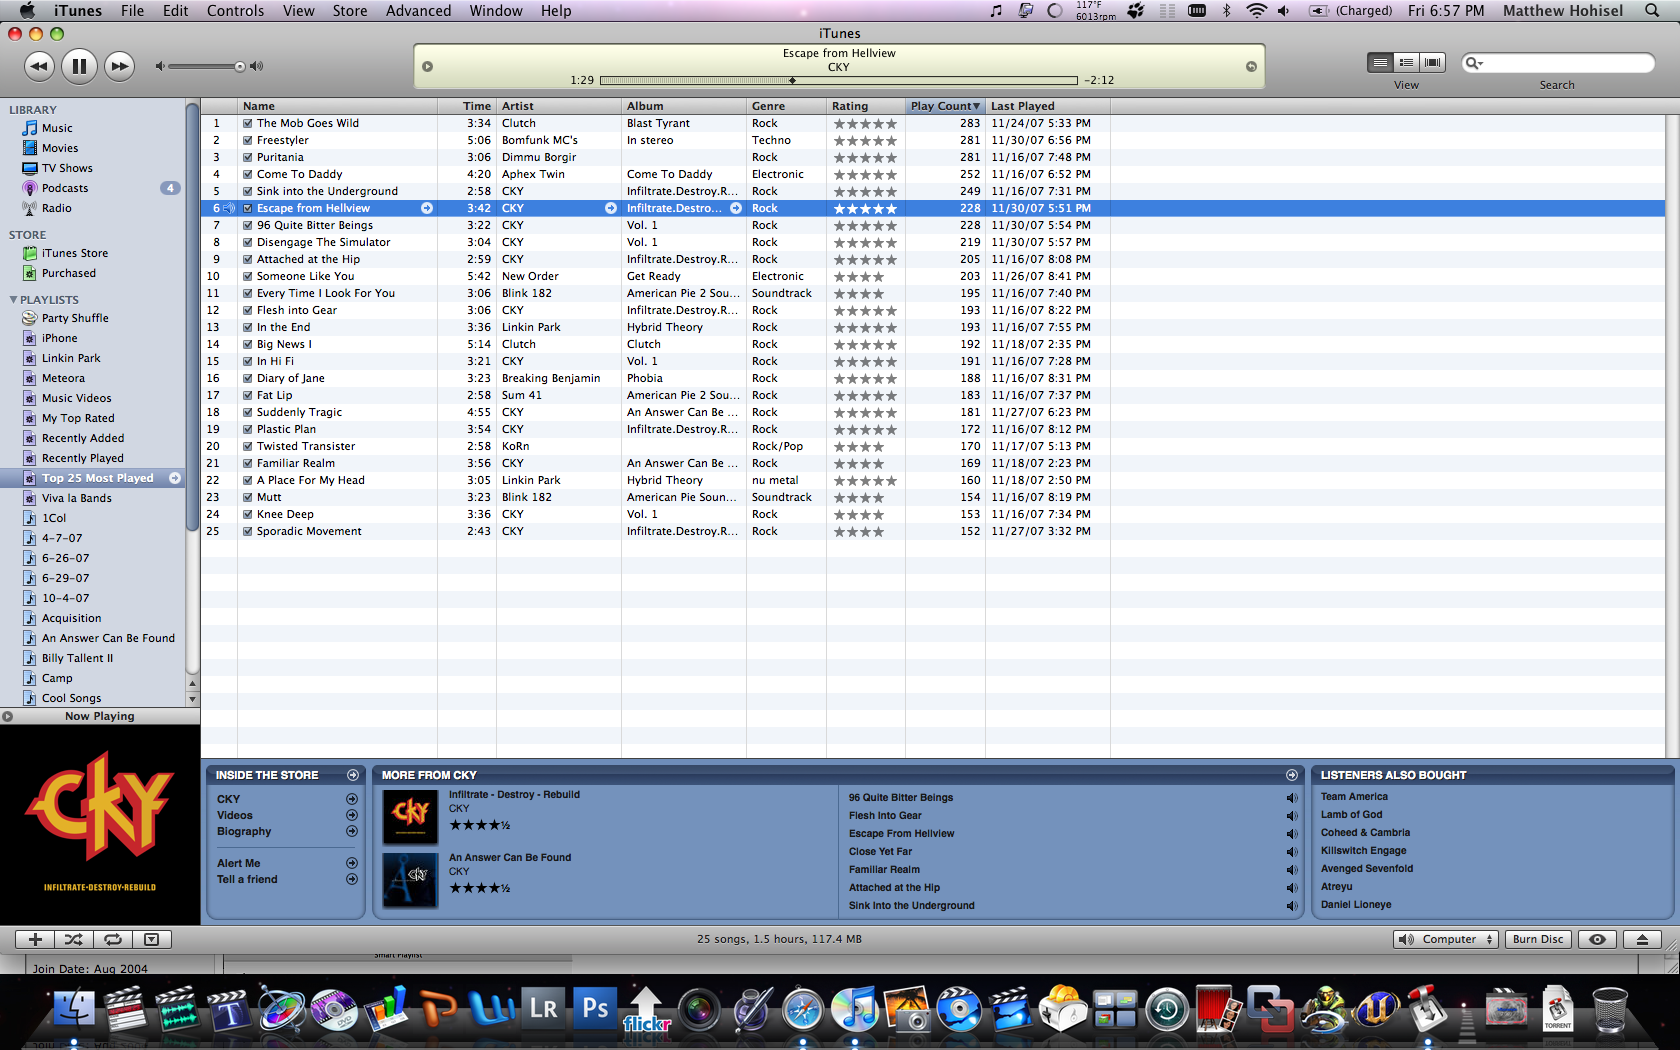The image size is (1680, 1050).
Task: Hide the artwork viewer panel button
Action: tap(152, 939)
